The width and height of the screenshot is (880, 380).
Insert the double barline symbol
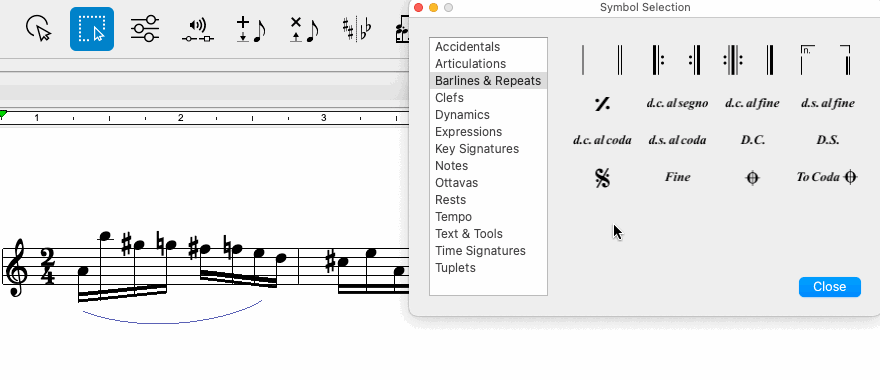[x=620, y=60]
